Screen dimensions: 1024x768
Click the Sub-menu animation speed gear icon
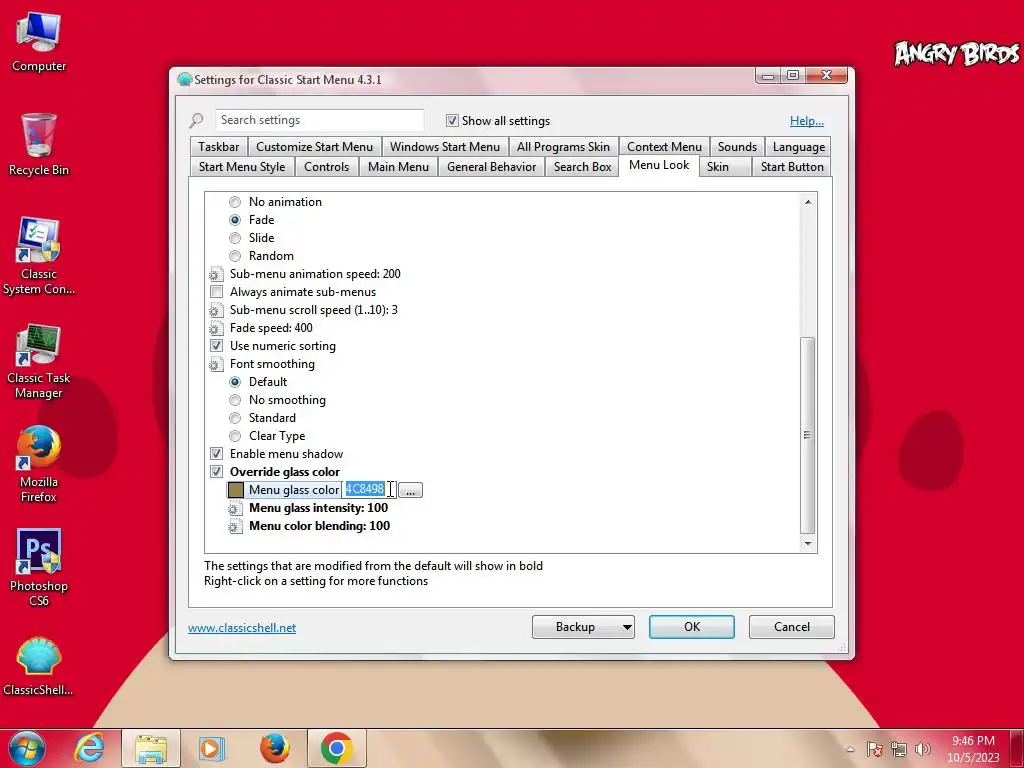coord(216,274)
